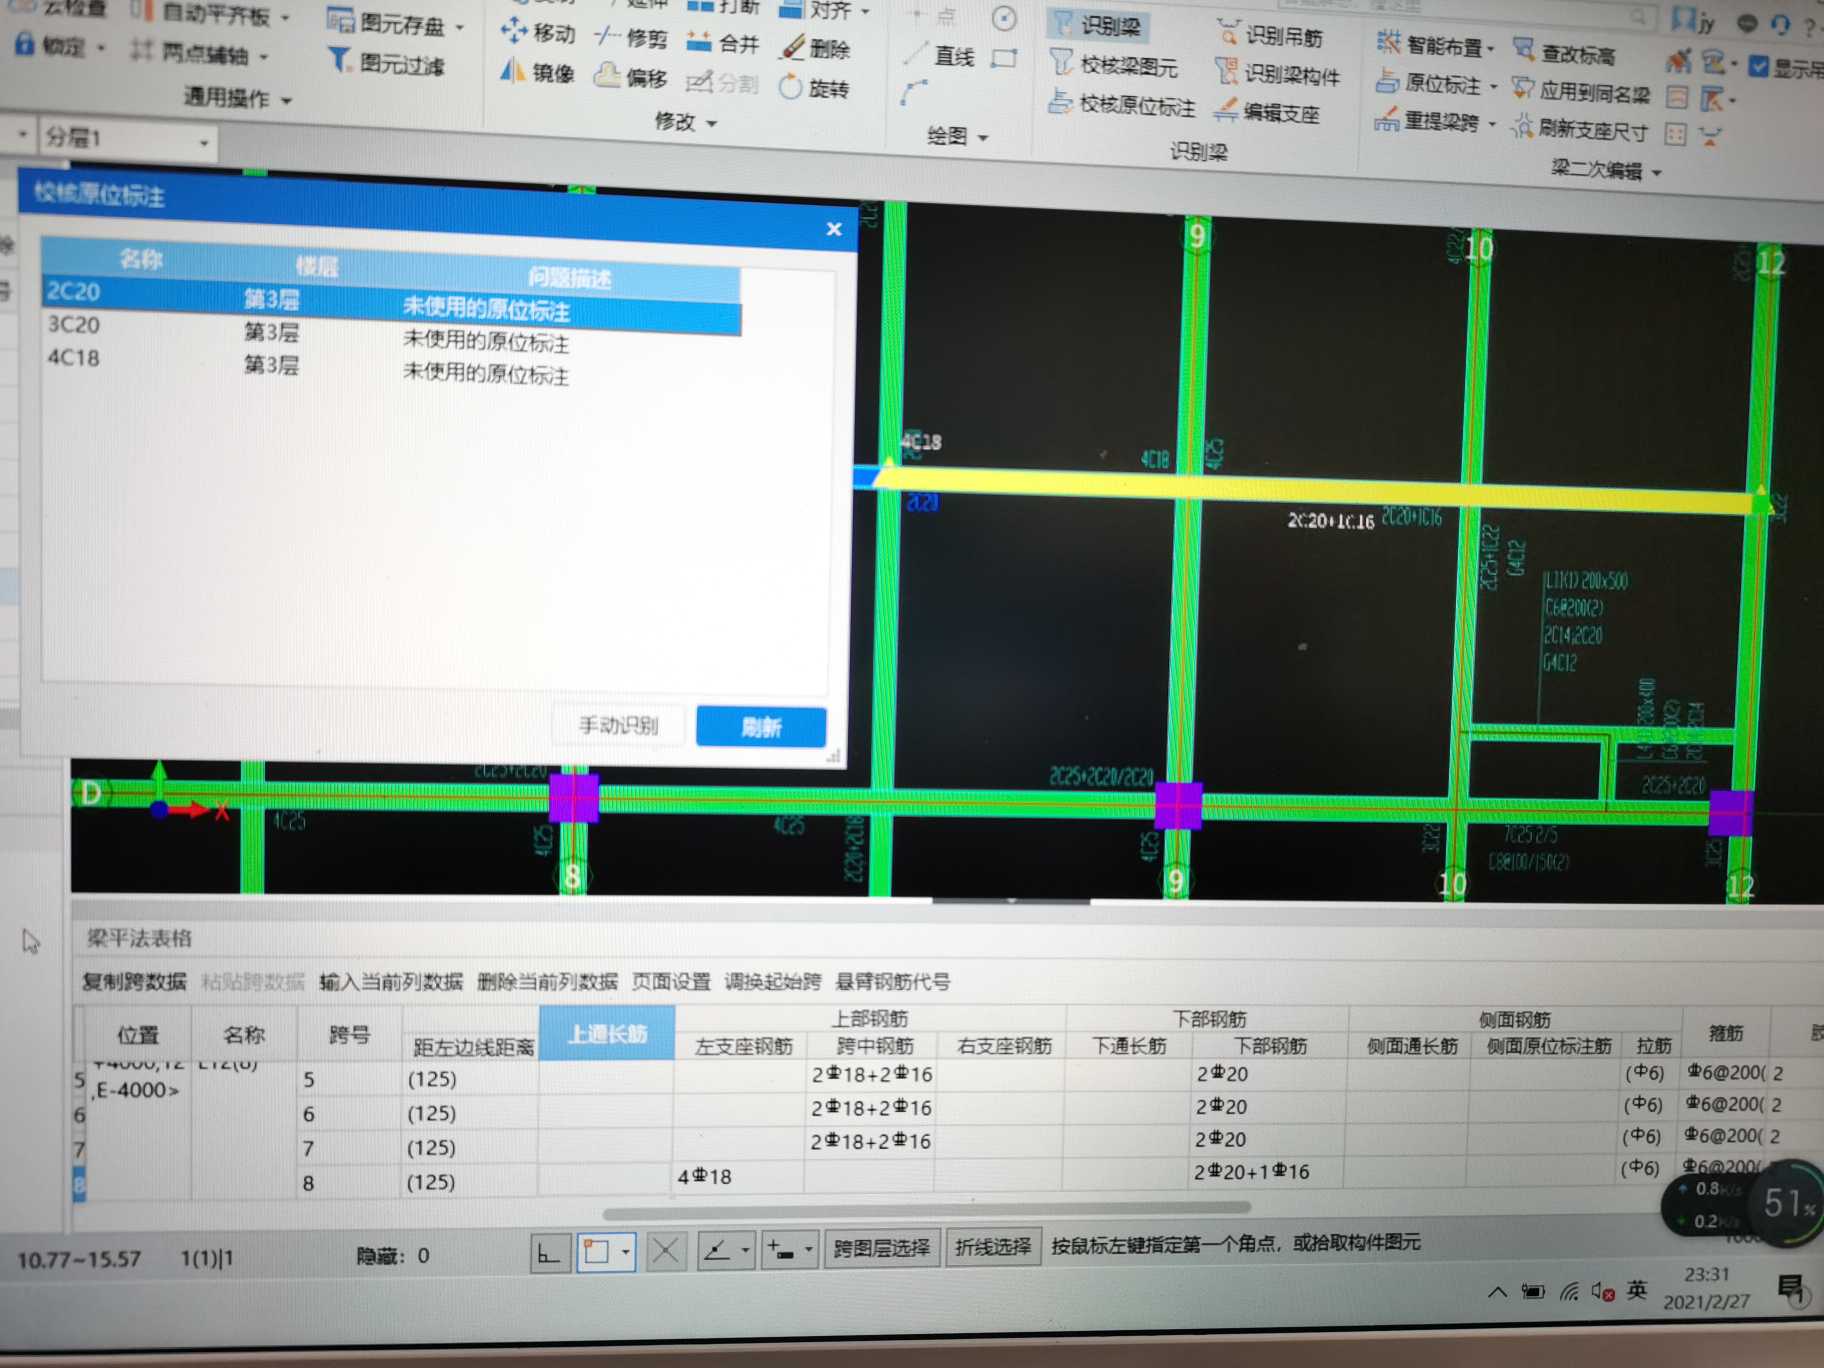Screen dimensions: 1824x1368
Task: Choose the 修剪 (Trim) tool
Action: point(631,37)
